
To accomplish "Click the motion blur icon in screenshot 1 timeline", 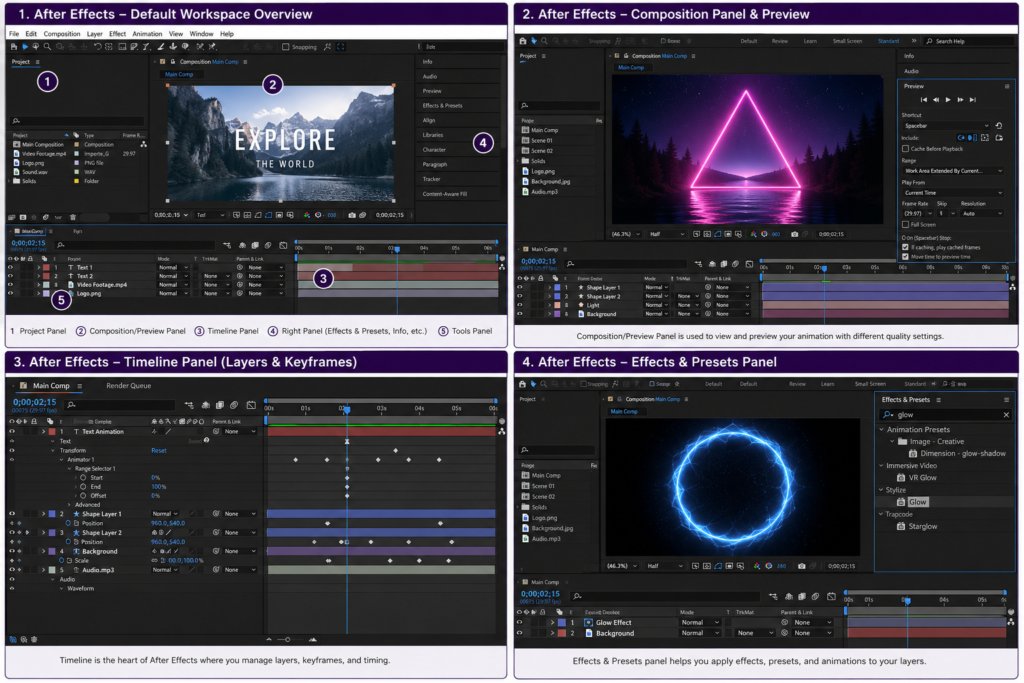I will 268,246.
